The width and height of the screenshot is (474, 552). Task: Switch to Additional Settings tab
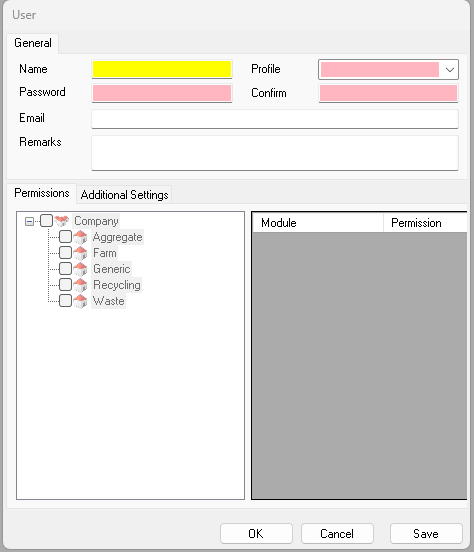click(124, 195)
